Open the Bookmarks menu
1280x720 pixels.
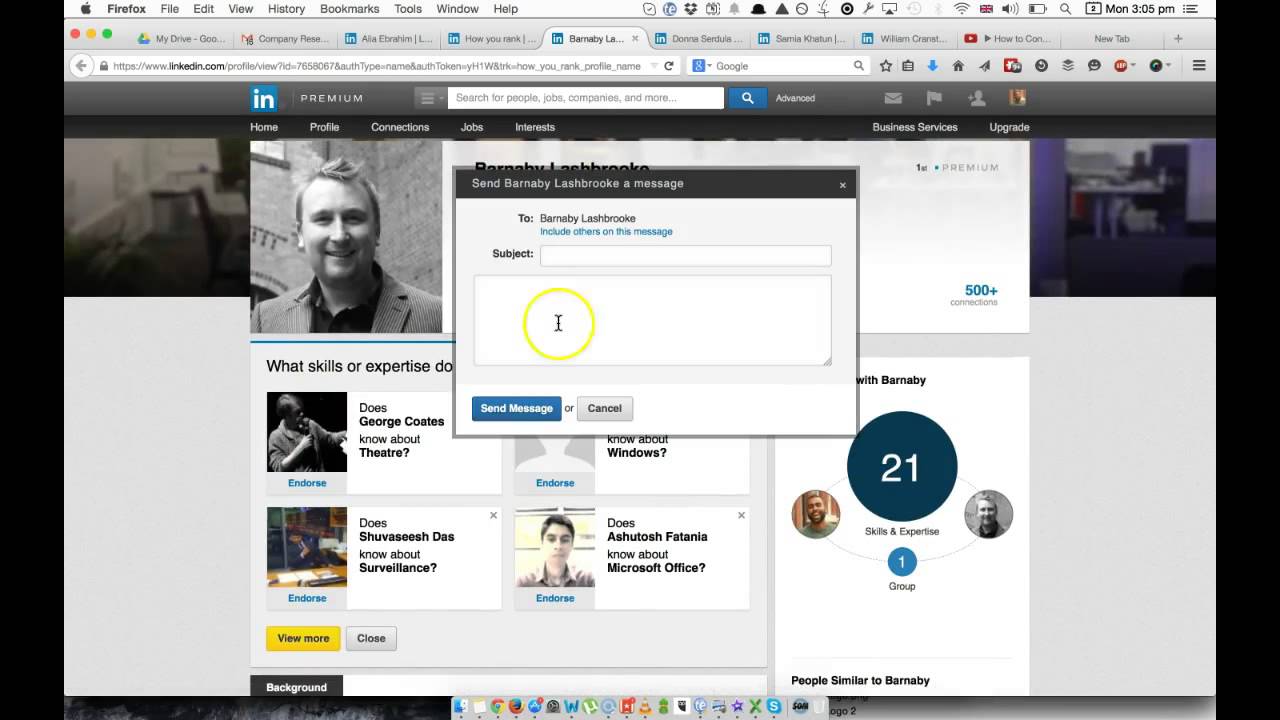pos(349,9)
